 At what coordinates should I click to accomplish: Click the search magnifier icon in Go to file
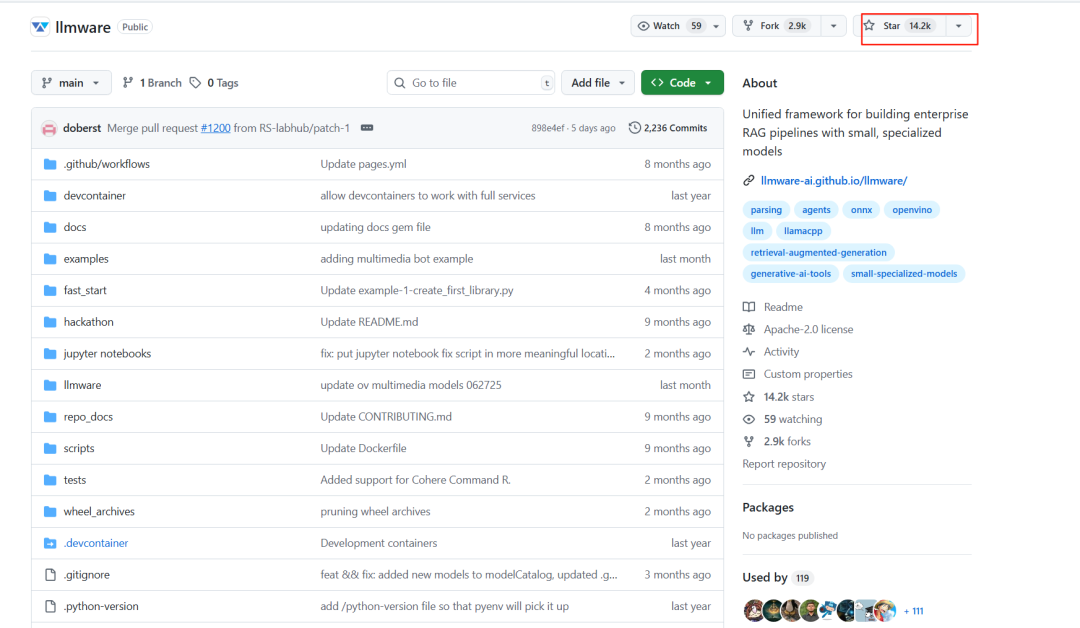399,83
